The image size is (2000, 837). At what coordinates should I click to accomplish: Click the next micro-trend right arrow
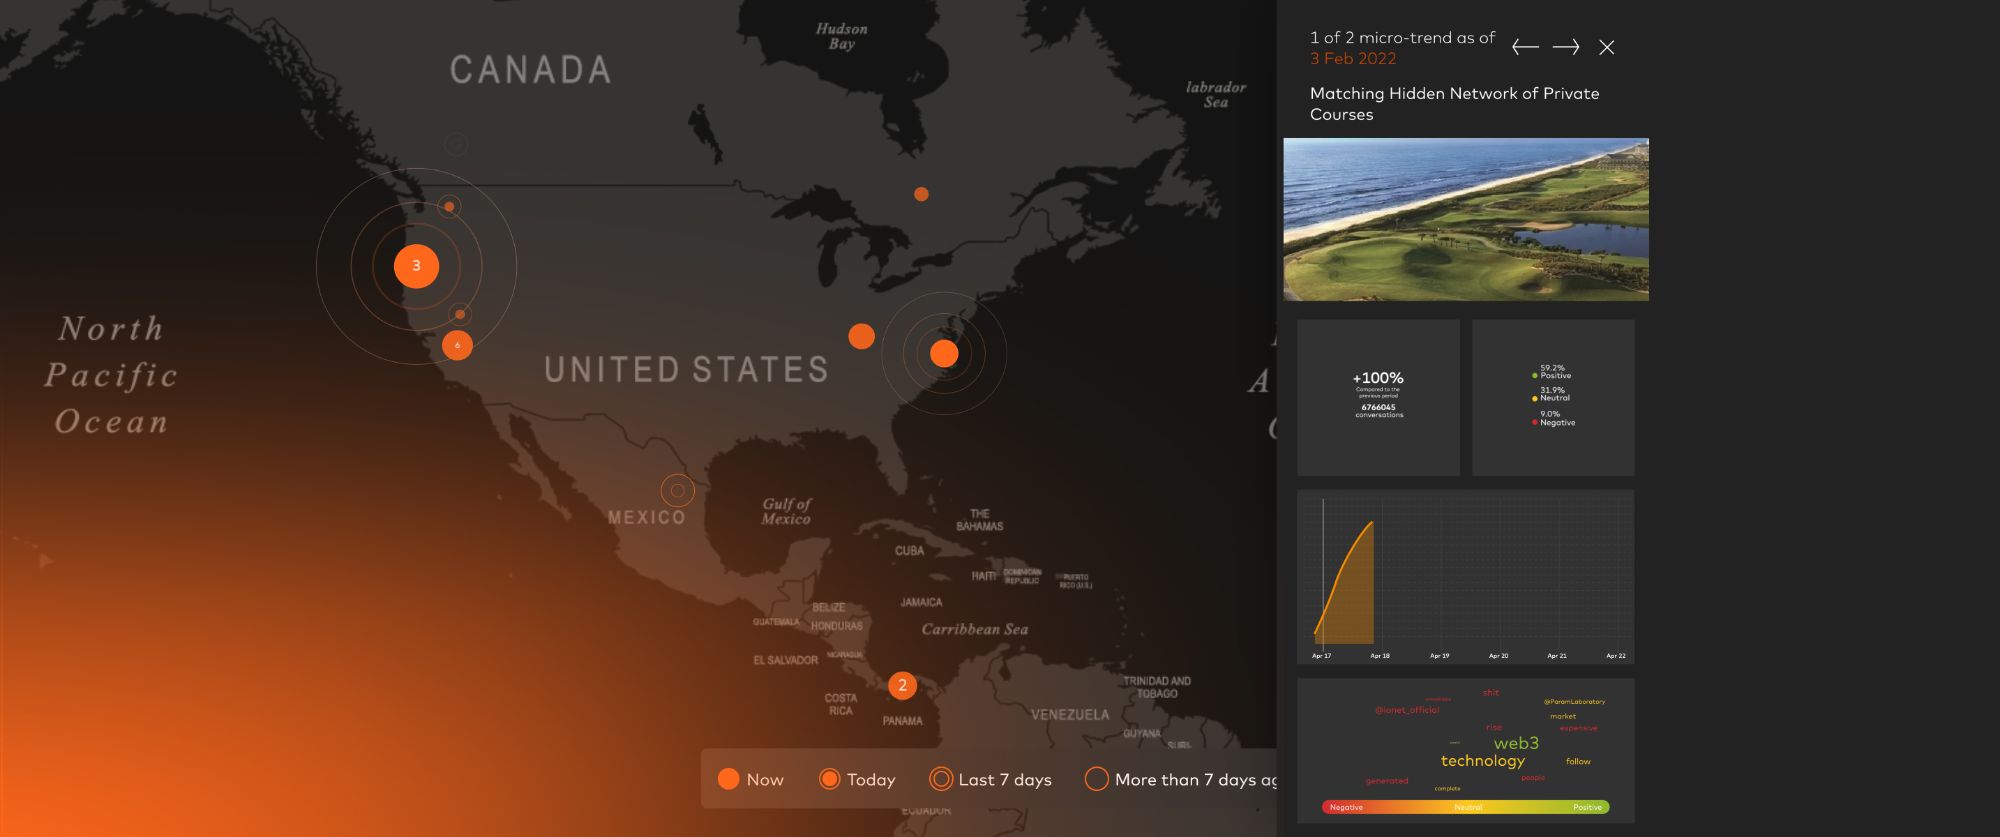tap(1566, 47)
